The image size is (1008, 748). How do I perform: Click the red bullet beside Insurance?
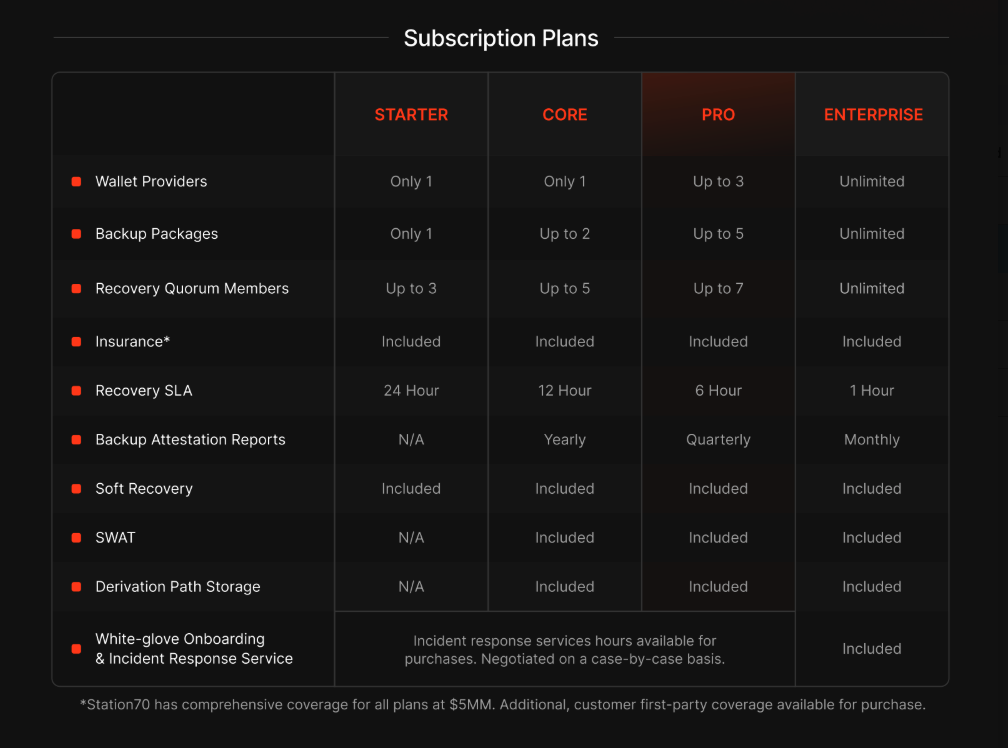point(76,342)
